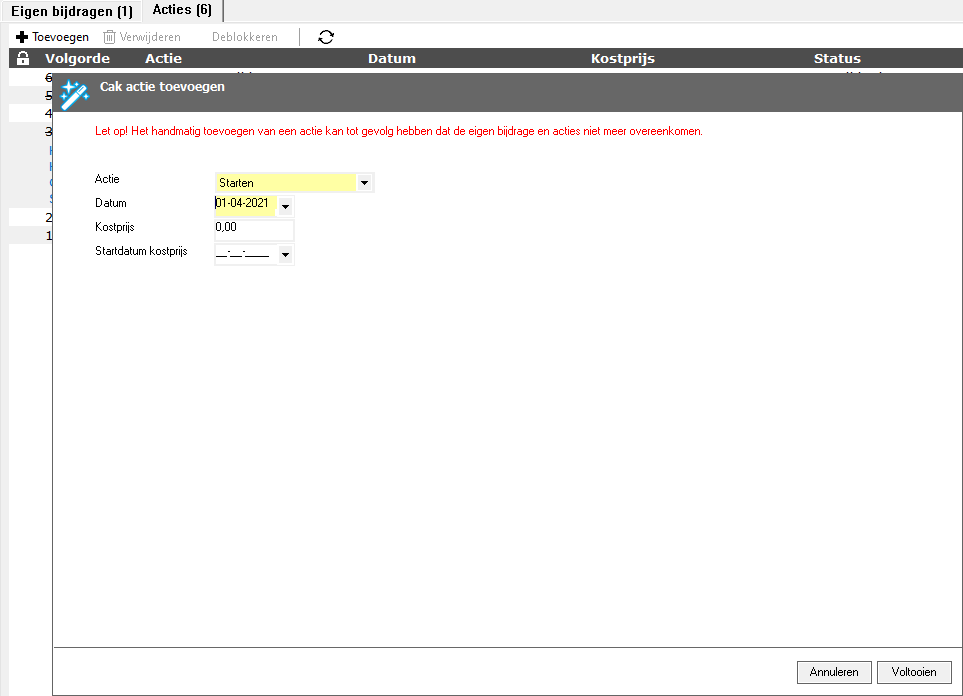
Task: Open the Datum date picker arrow
Action: click(x=285, y=207)
